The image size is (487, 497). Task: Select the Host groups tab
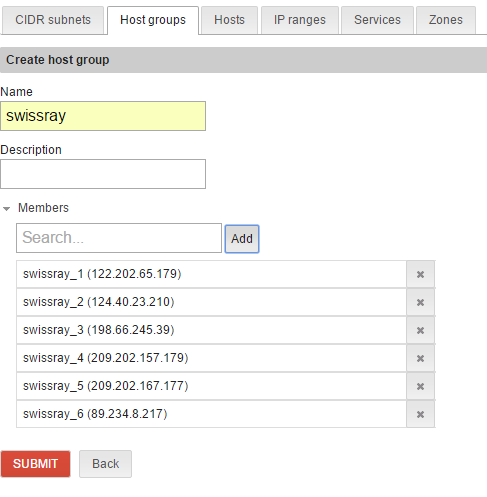click(153, 20)
